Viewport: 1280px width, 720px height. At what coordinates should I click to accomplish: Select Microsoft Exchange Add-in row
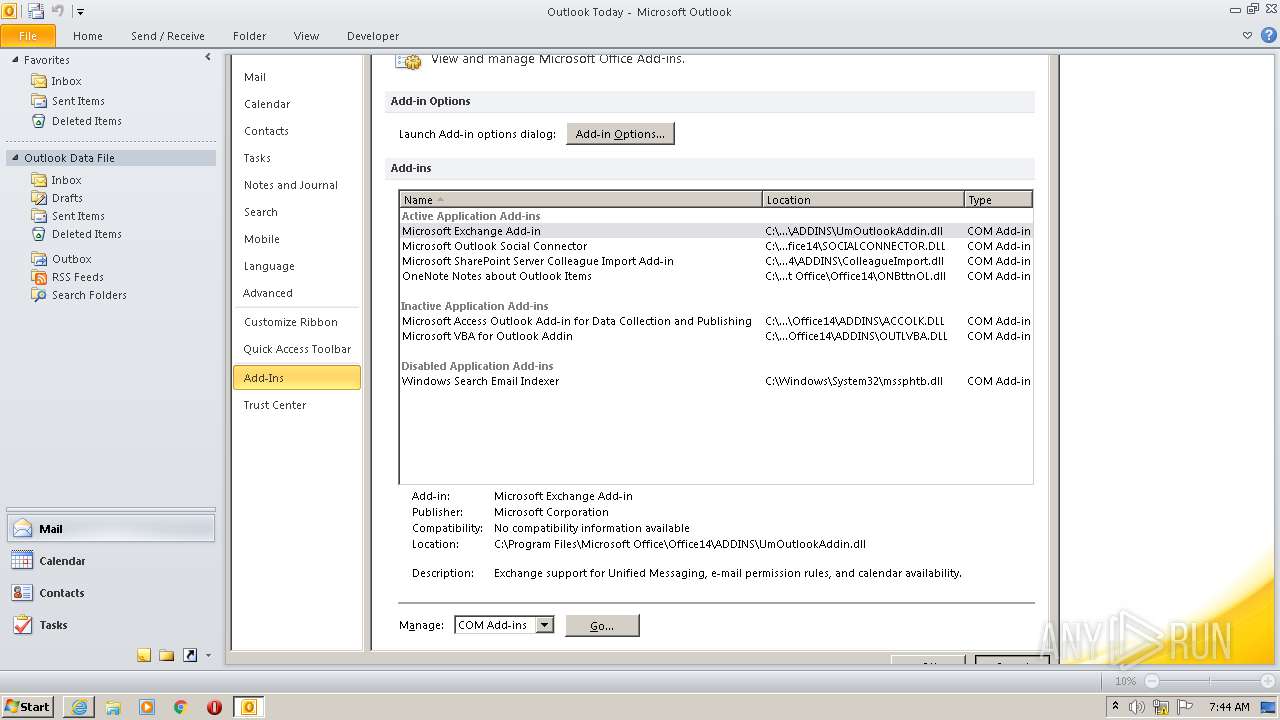point(716,231)
